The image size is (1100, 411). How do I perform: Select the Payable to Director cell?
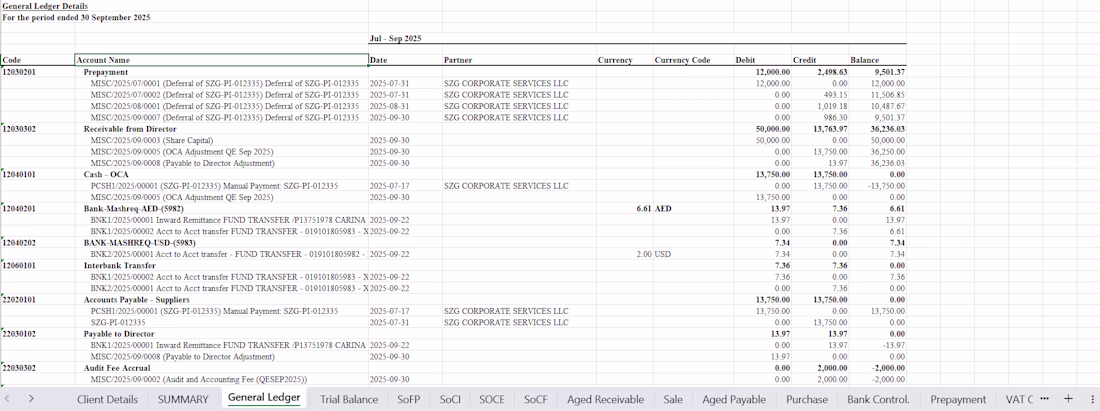coord(221,334)
